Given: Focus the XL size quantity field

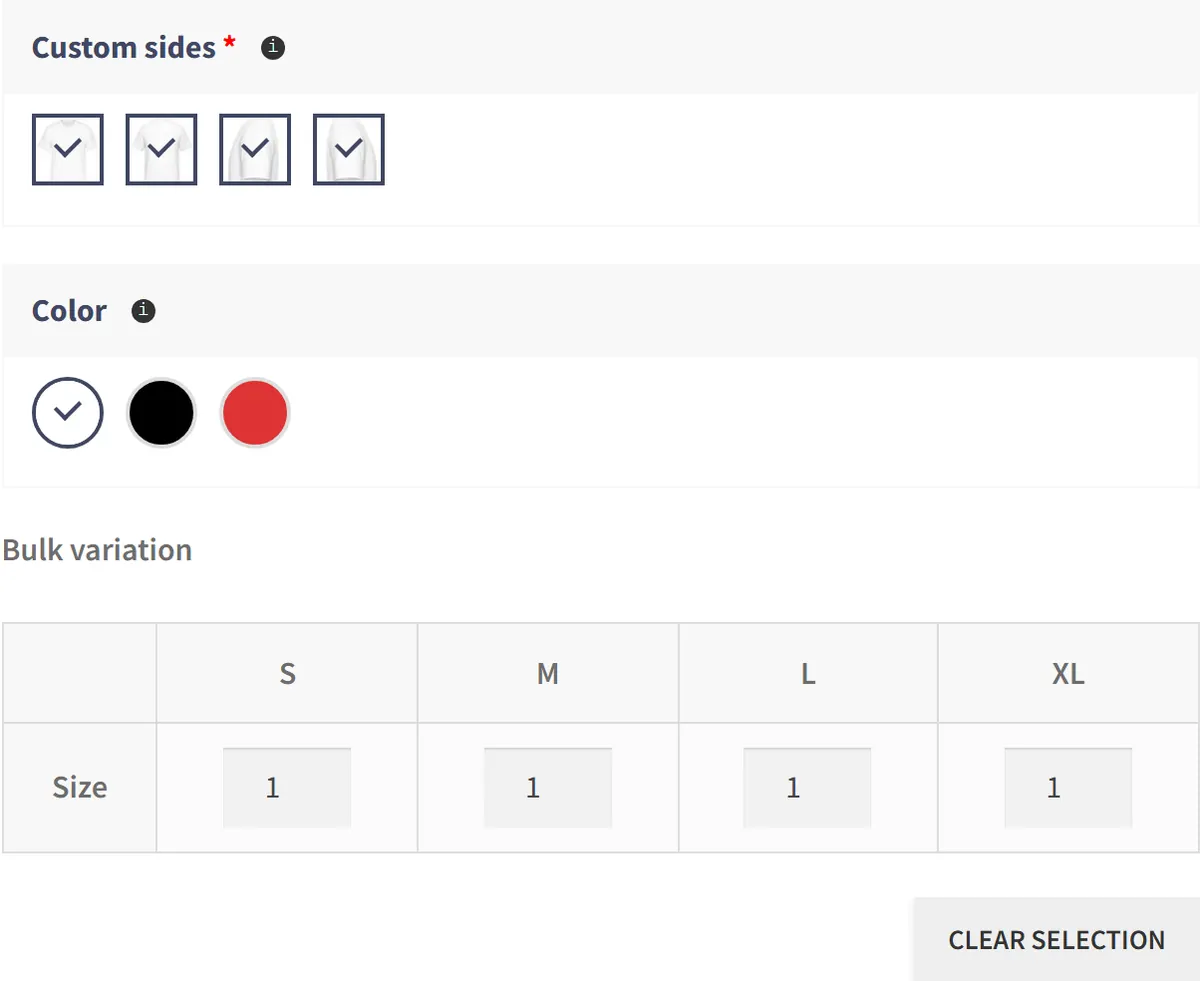Looking at the screenshot, I should pos(1068,788).
